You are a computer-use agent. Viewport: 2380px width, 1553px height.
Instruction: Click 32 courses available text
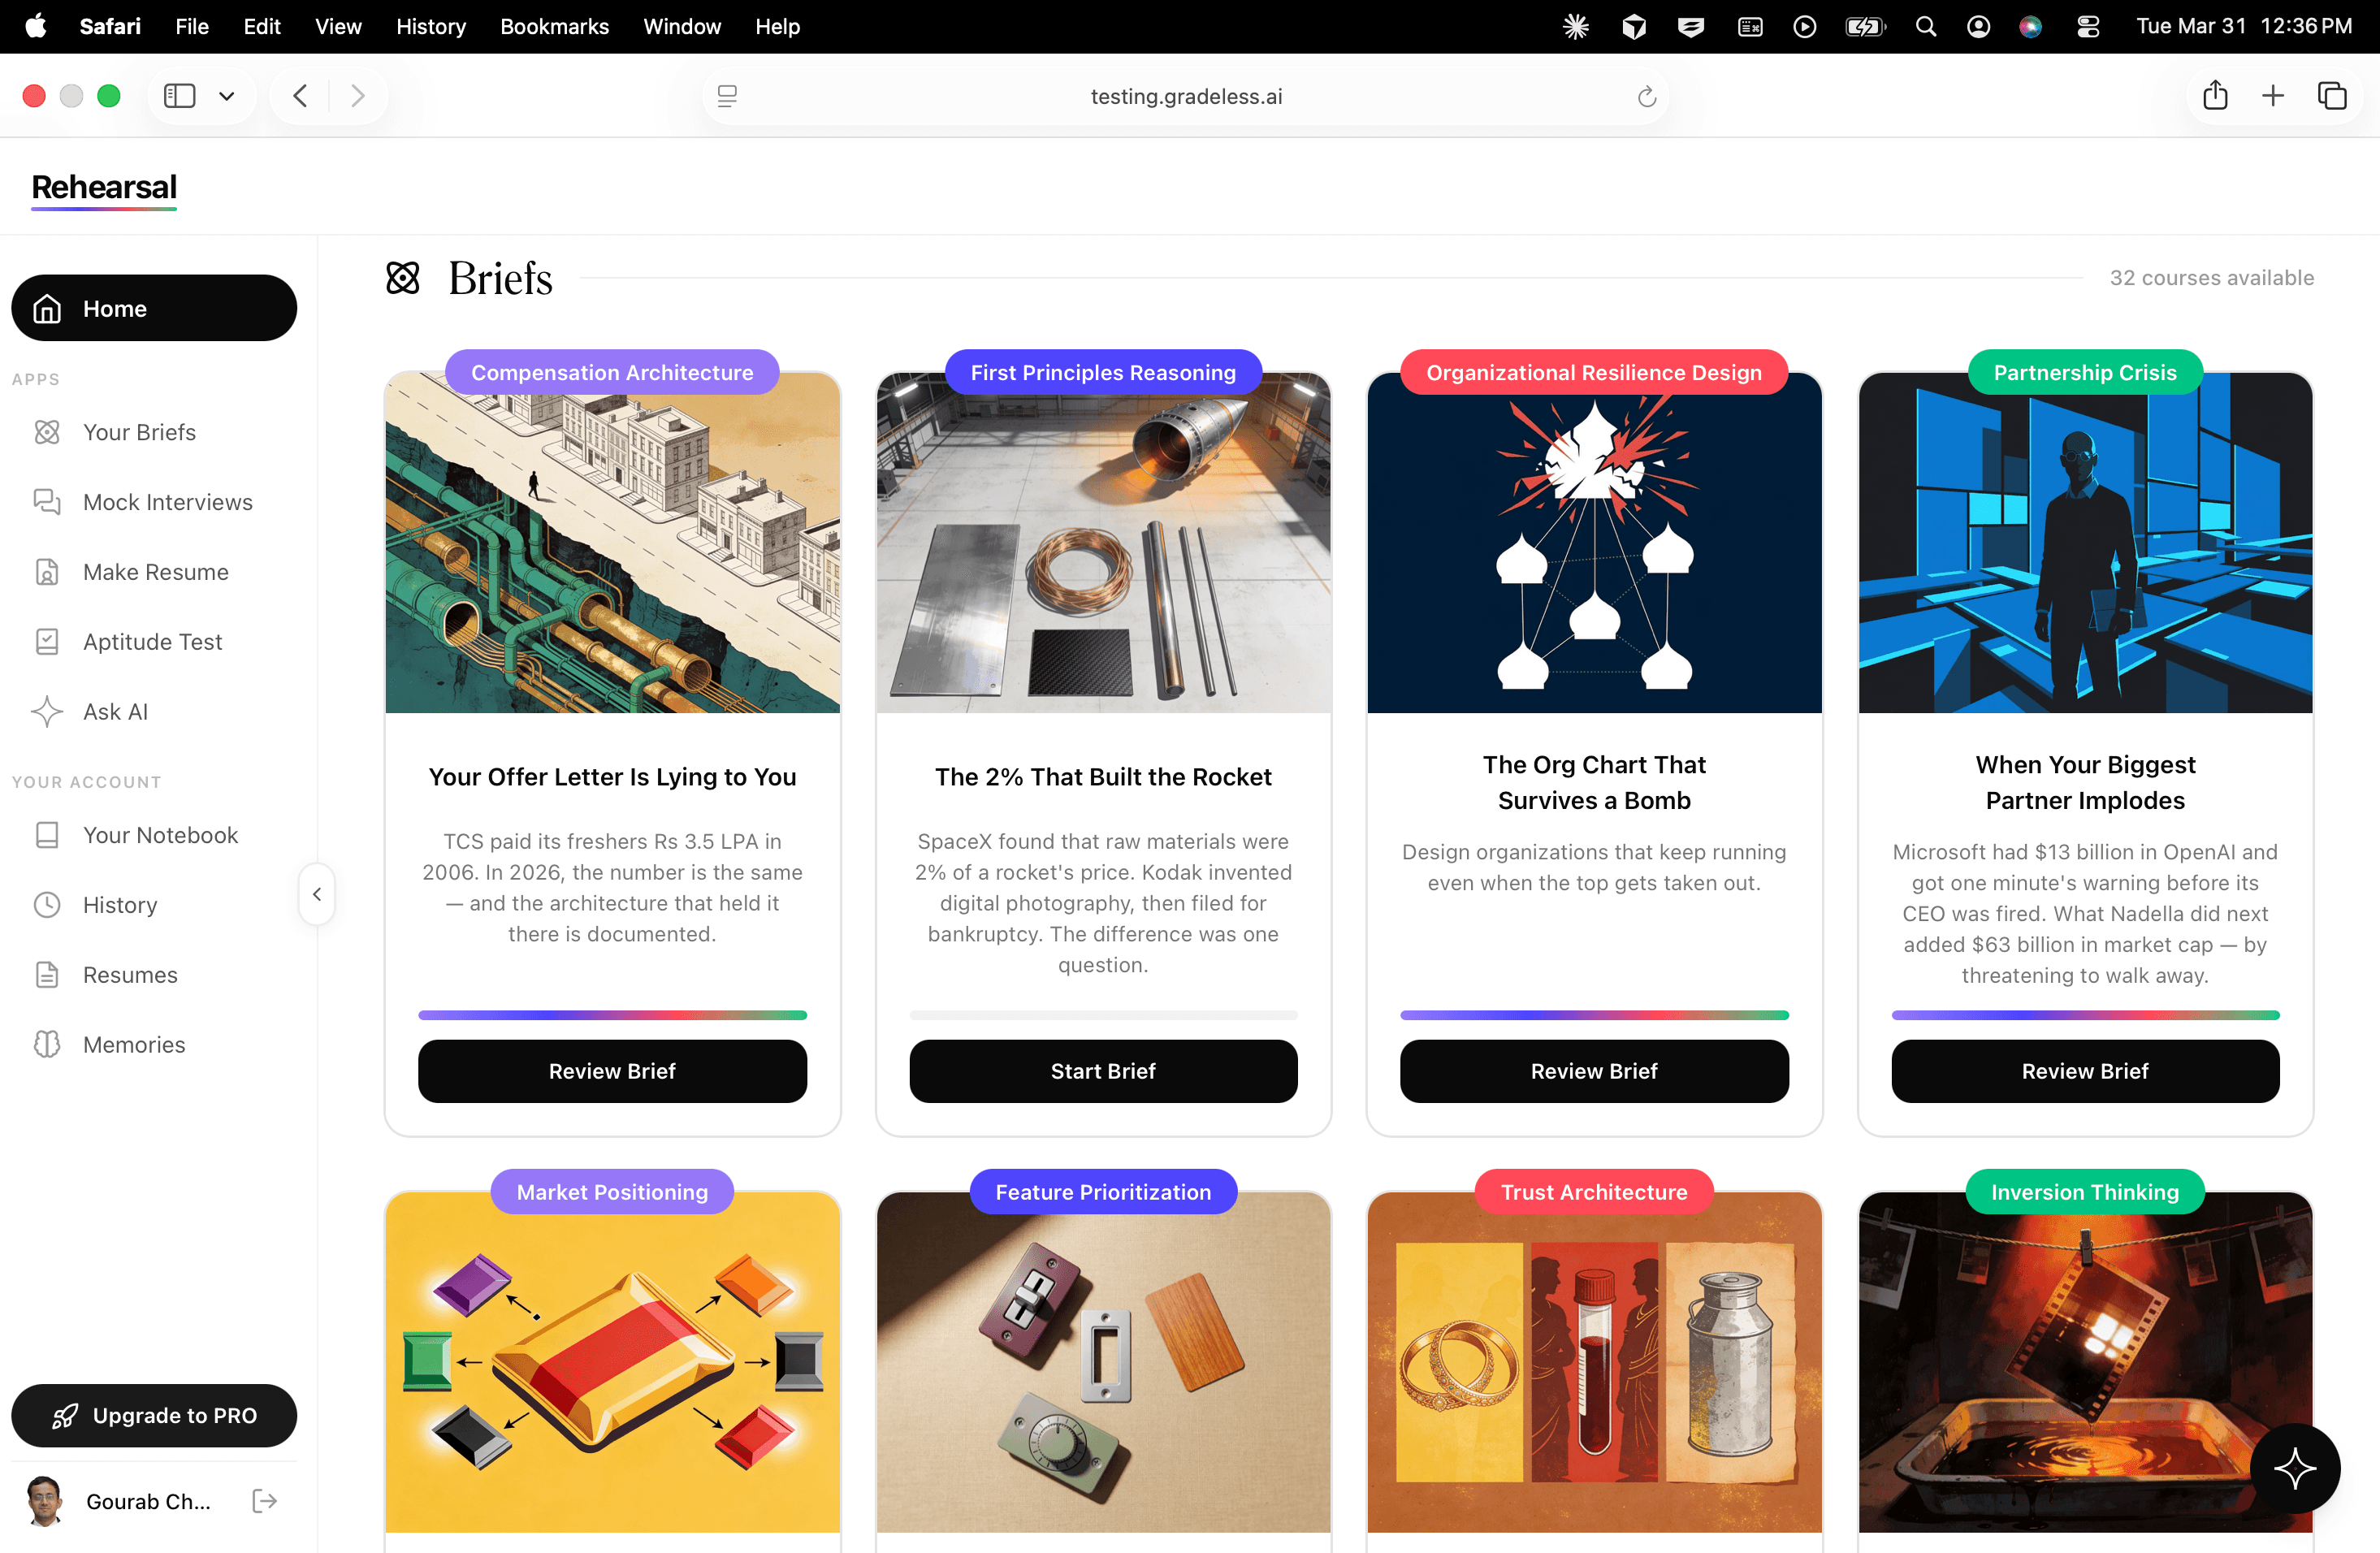pyautogui.click(x=2212, y=278)
